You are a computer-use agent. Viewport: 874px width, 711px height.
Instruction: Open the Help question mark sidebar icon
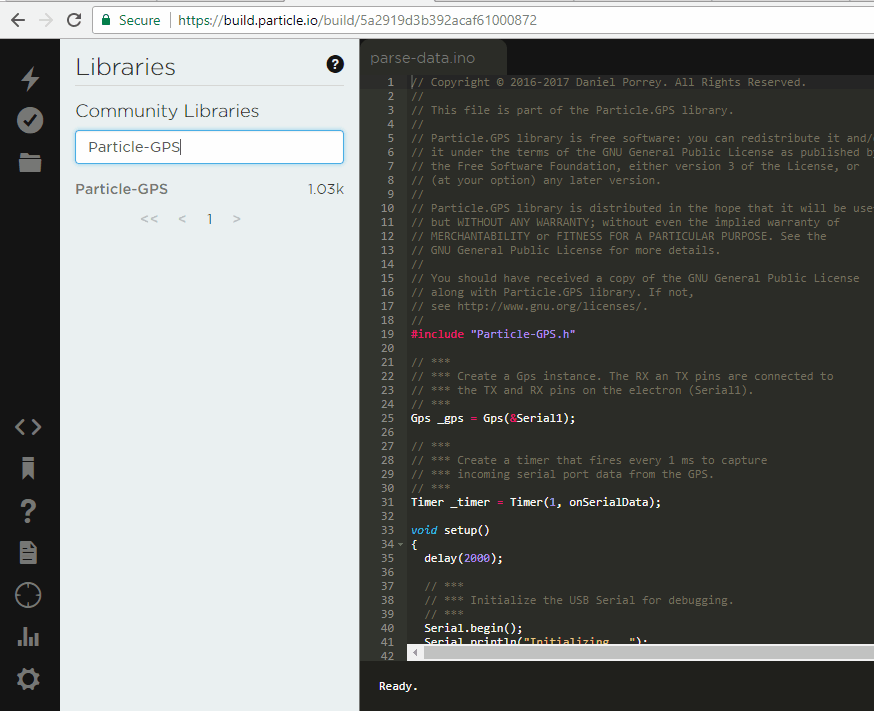click(28, 511)
